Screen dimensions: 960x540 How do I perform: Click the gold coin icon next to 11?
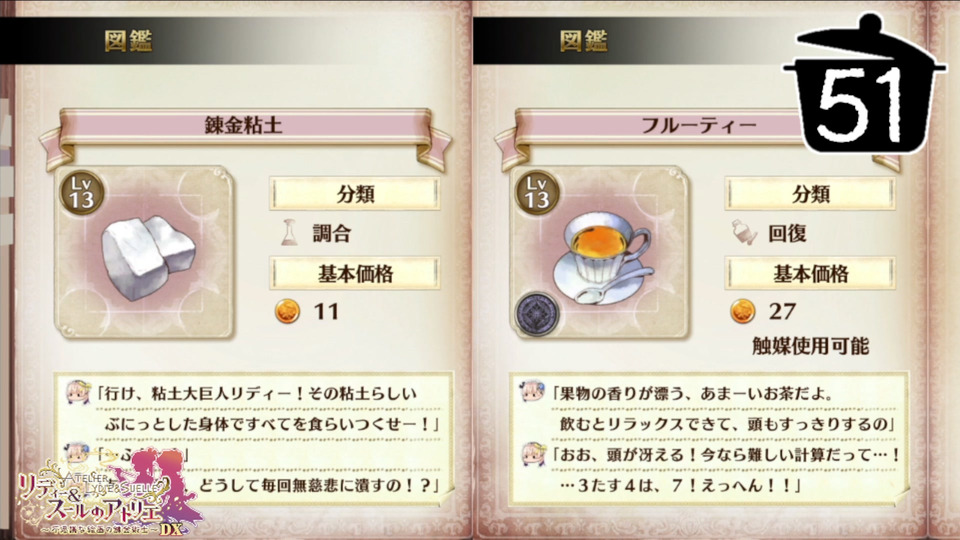[287, 311]
